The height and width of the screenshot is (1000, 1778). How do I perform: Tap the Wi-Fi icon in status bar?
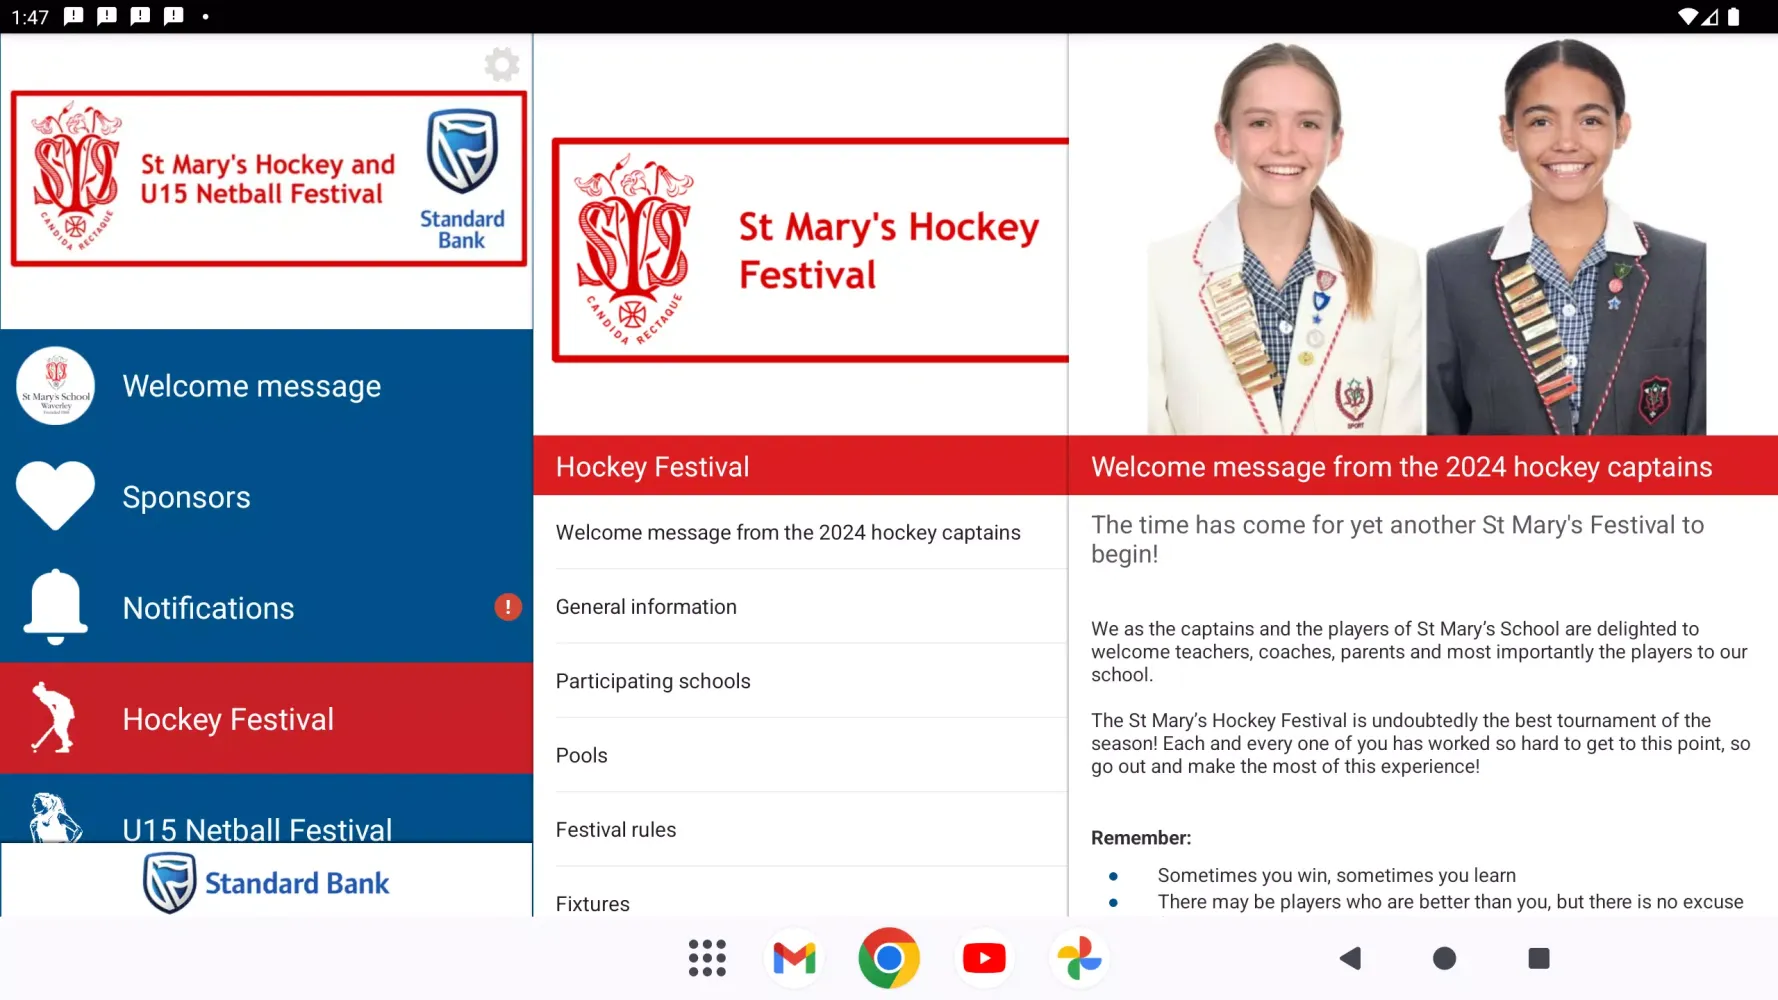click(1688, 16)
